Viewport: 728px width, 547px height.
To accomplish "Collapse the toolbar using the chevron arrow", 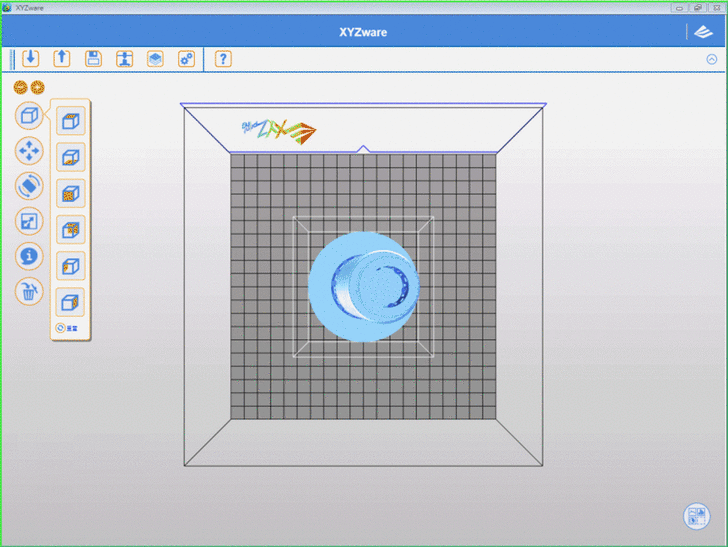I will tap(711, 59).
